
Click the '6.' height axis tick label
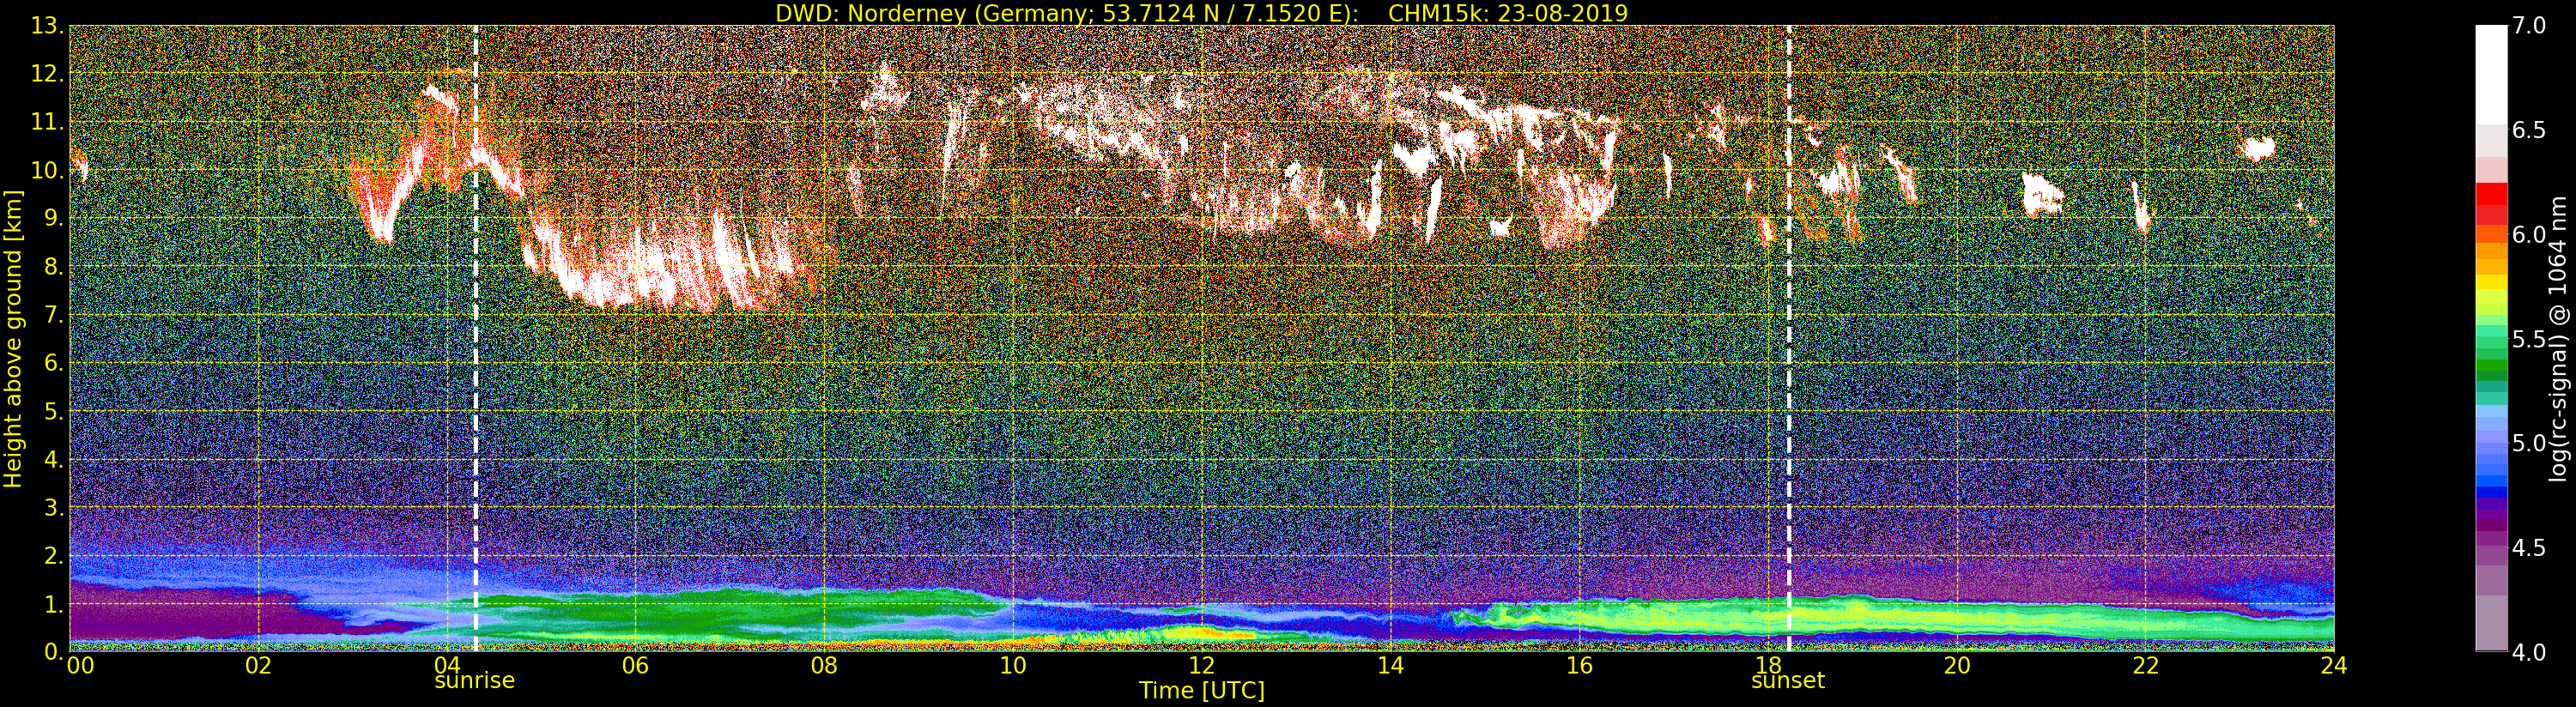click(x=53, y=363)
